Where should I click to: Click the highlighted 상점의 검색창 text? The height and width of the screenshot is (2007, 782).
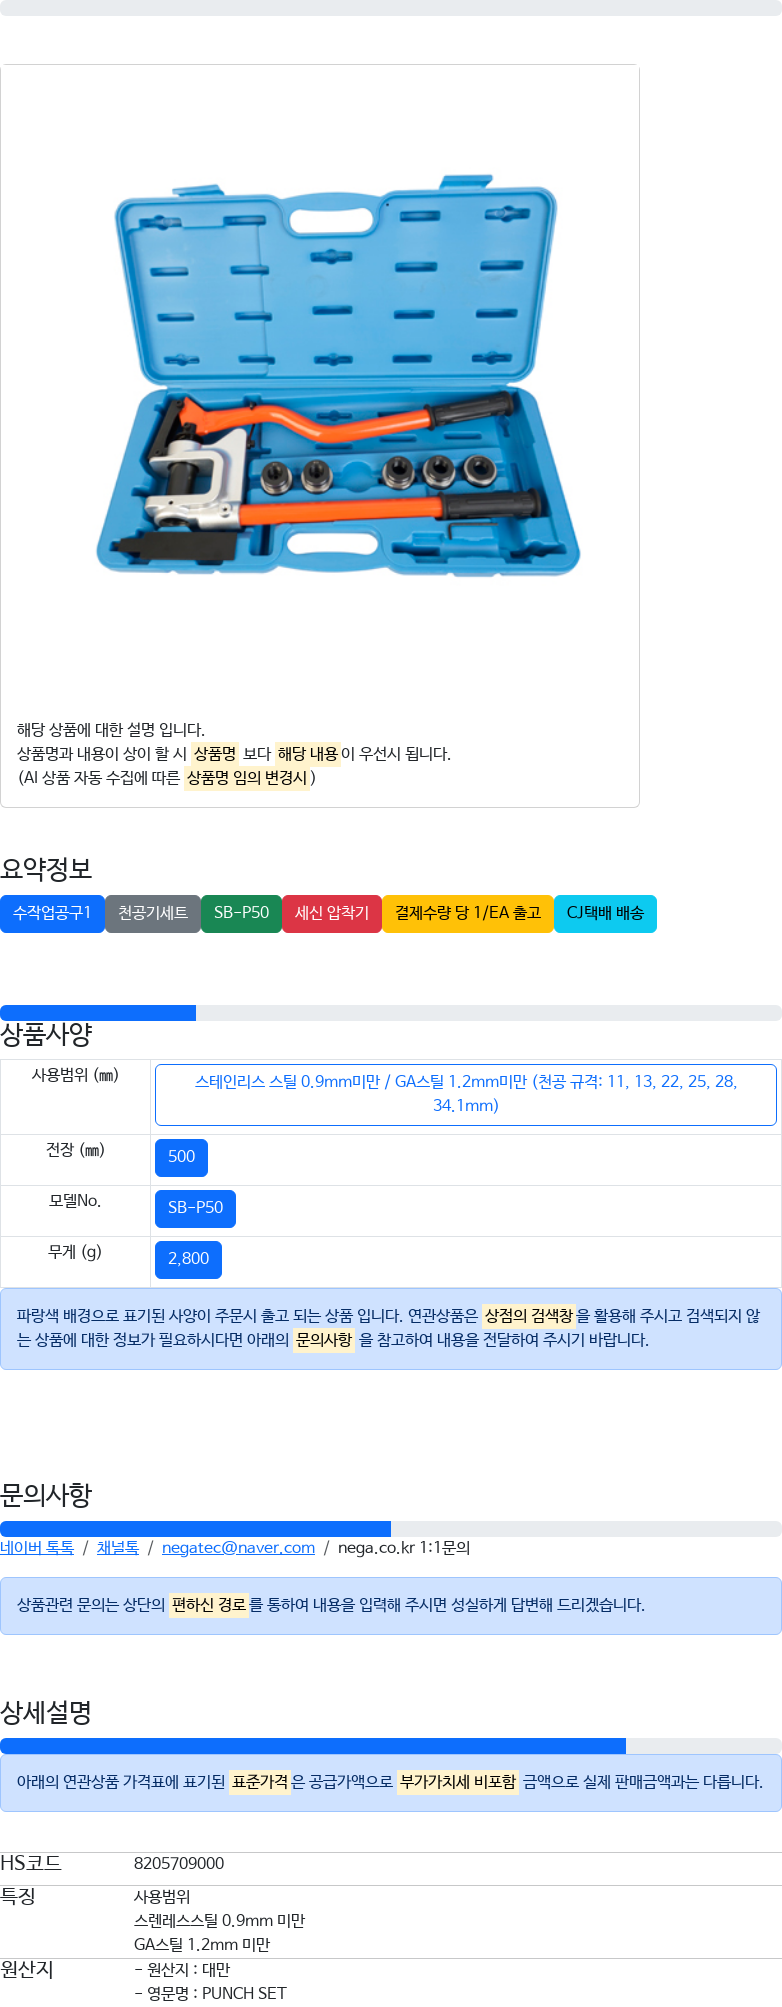528,1316
